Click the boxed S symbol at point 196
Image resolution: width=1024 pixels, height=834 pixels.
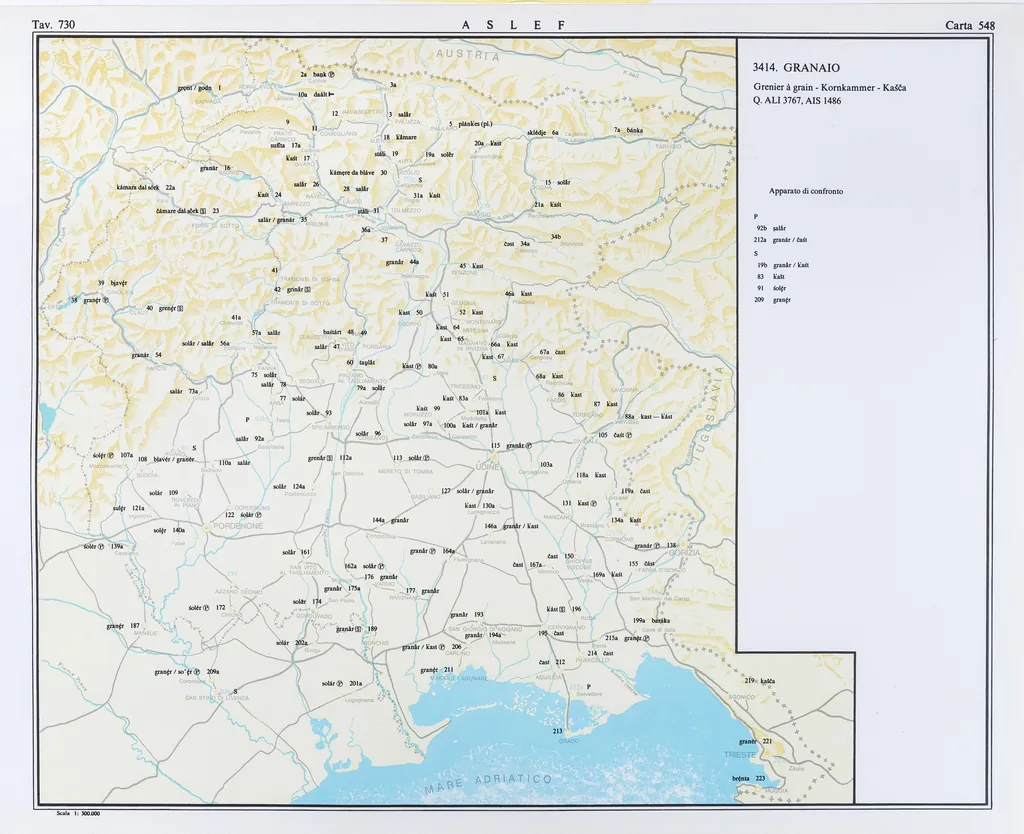coord(562,609)
